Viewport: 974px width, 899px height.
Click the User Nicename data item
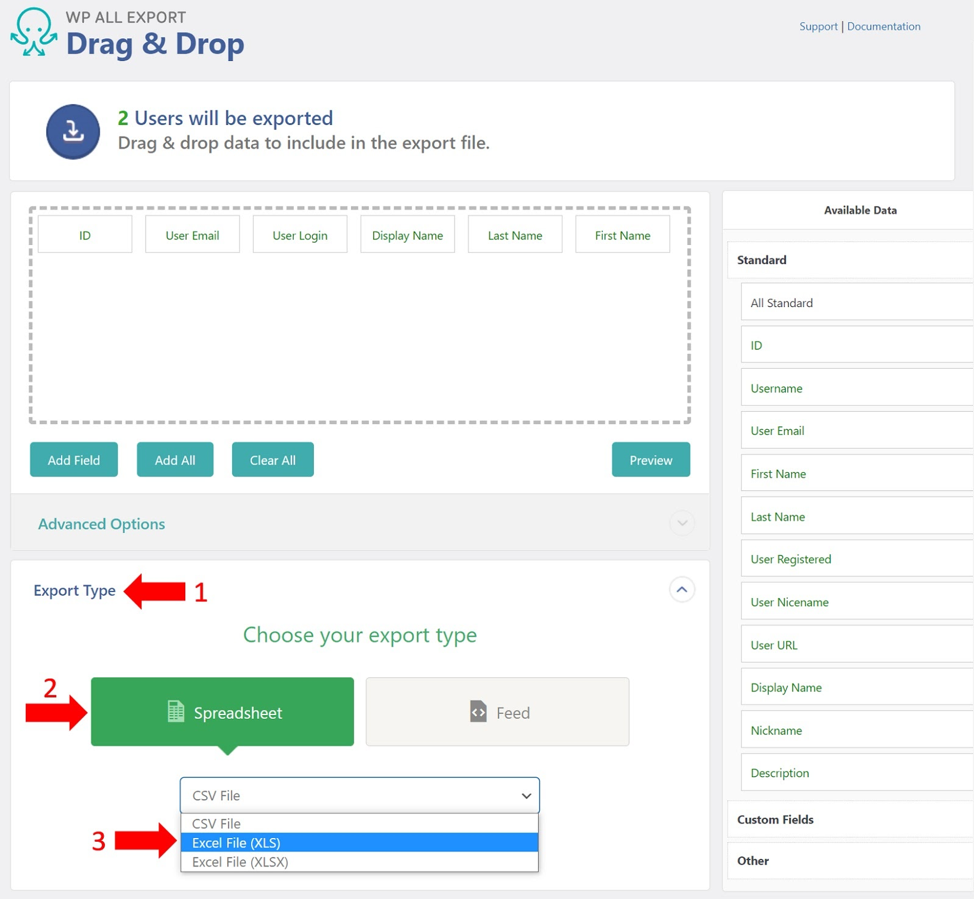857,602
